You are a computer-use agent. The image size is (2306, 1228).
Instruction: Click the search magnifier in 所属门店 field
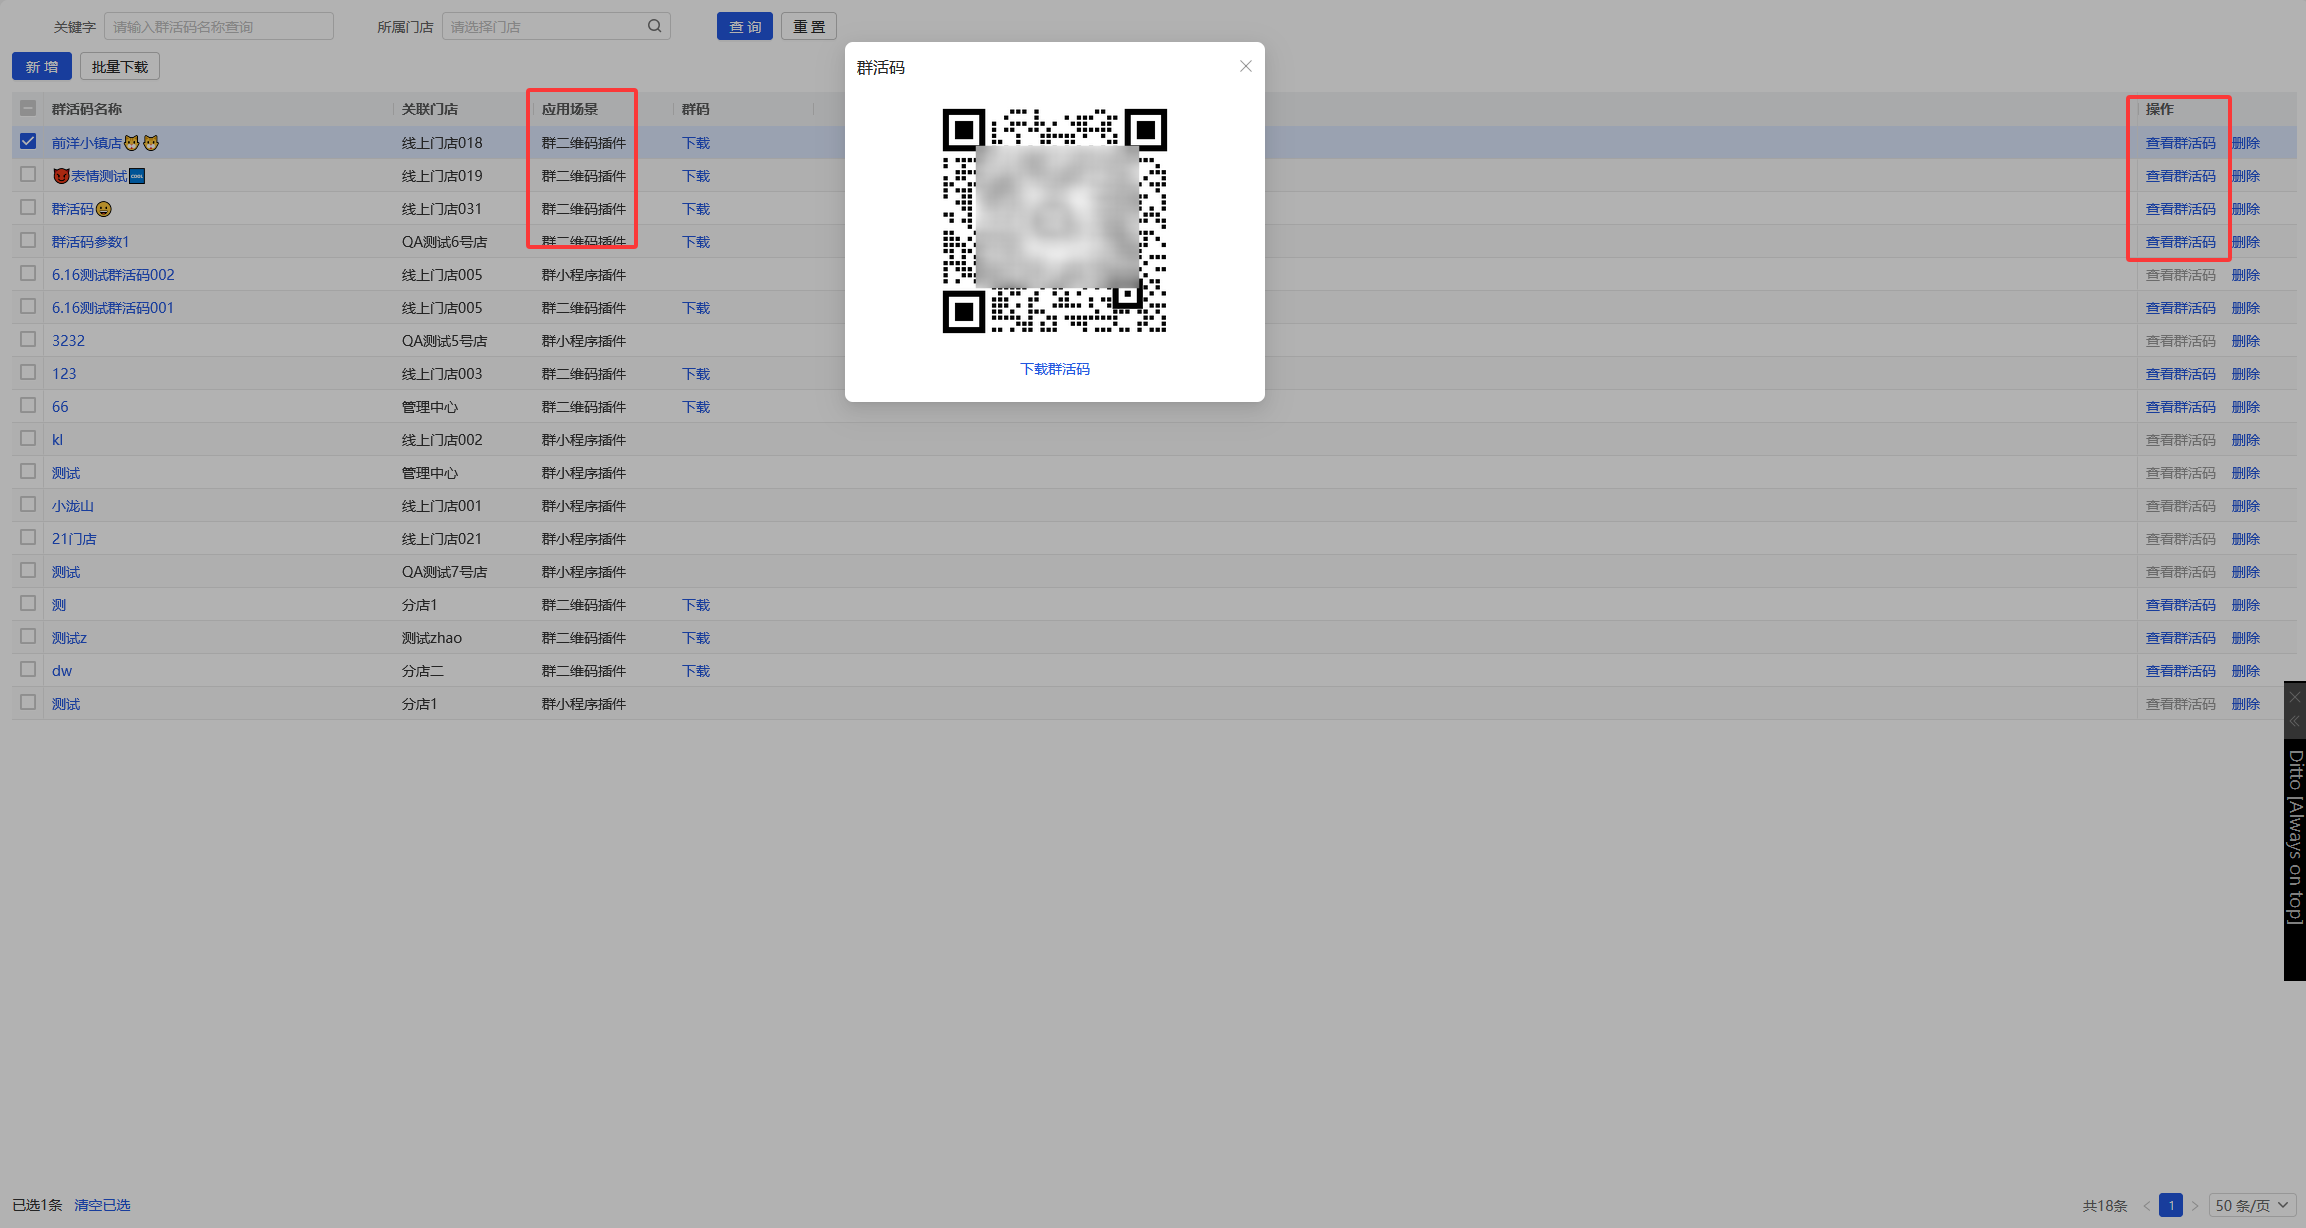654,26
